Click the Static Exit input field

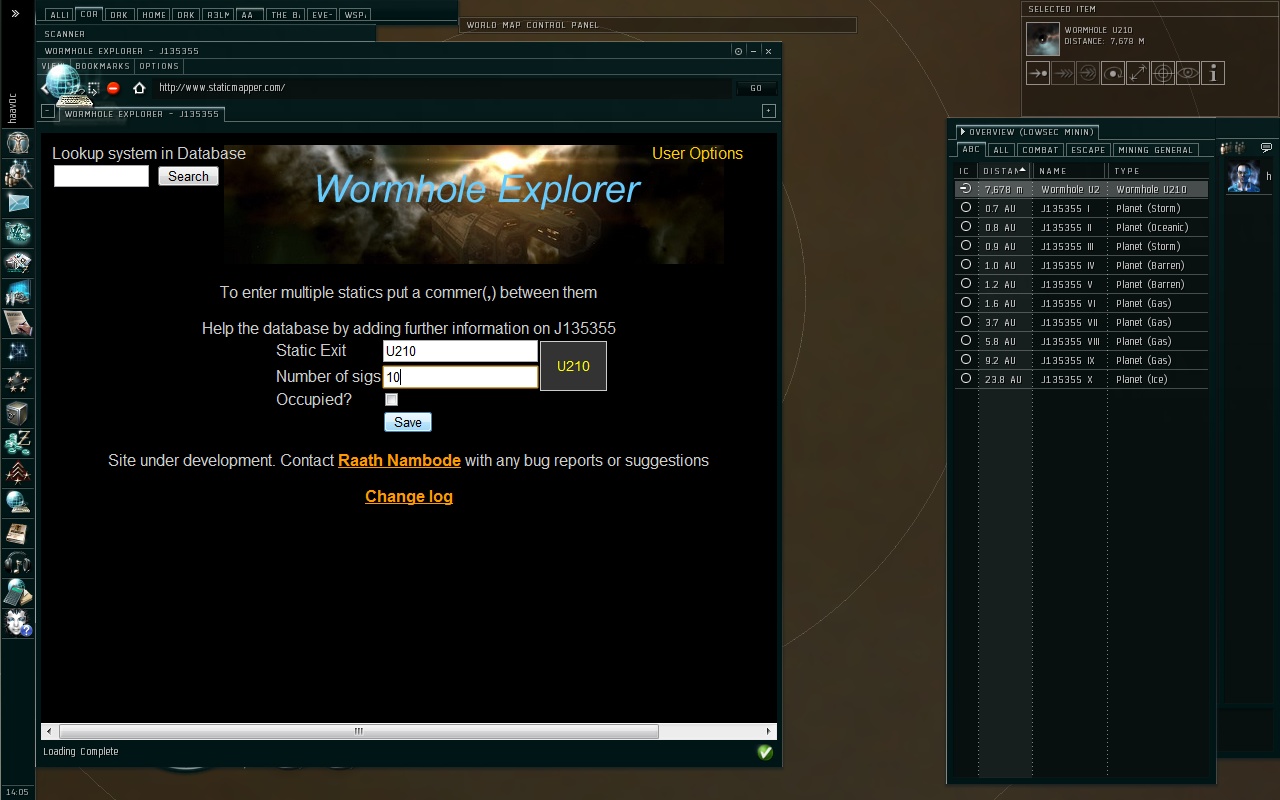pos(460,351)
